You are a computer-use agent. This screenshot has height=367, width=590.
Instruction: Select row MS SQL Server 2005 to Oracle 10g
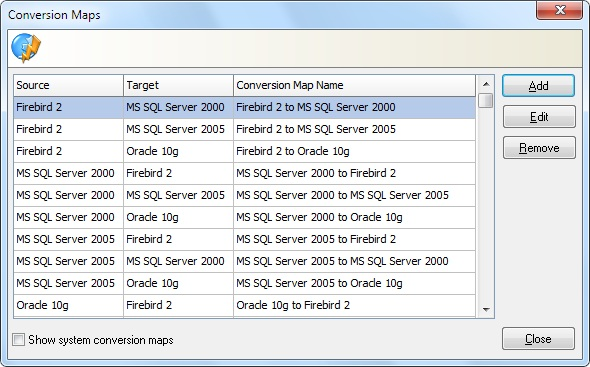coord(245,283)
